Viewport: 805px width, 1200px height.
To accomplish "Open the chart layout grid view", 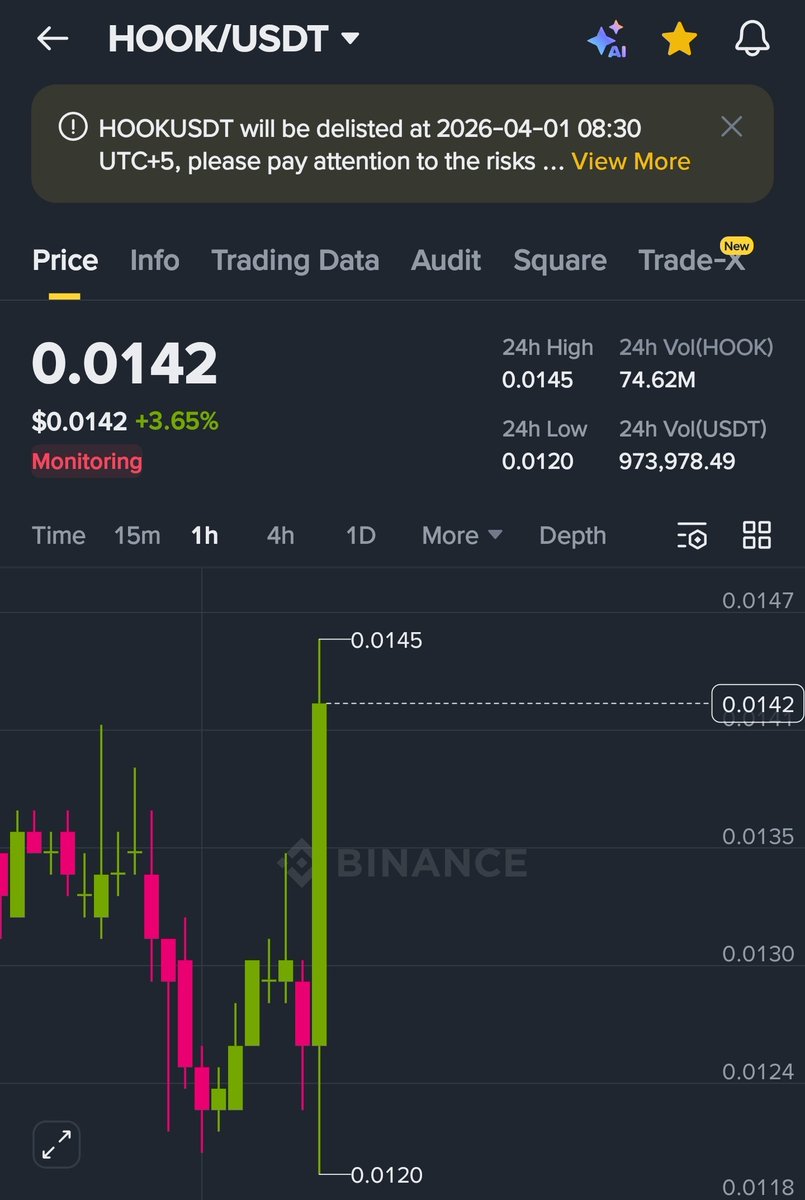I will click(756, 536).
